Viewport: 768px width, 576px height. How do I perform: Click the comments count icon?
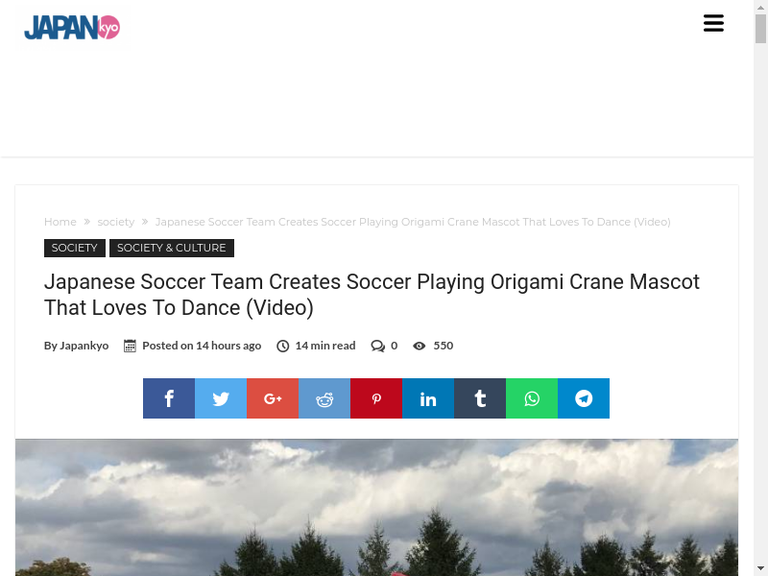(x=378, y=346)
